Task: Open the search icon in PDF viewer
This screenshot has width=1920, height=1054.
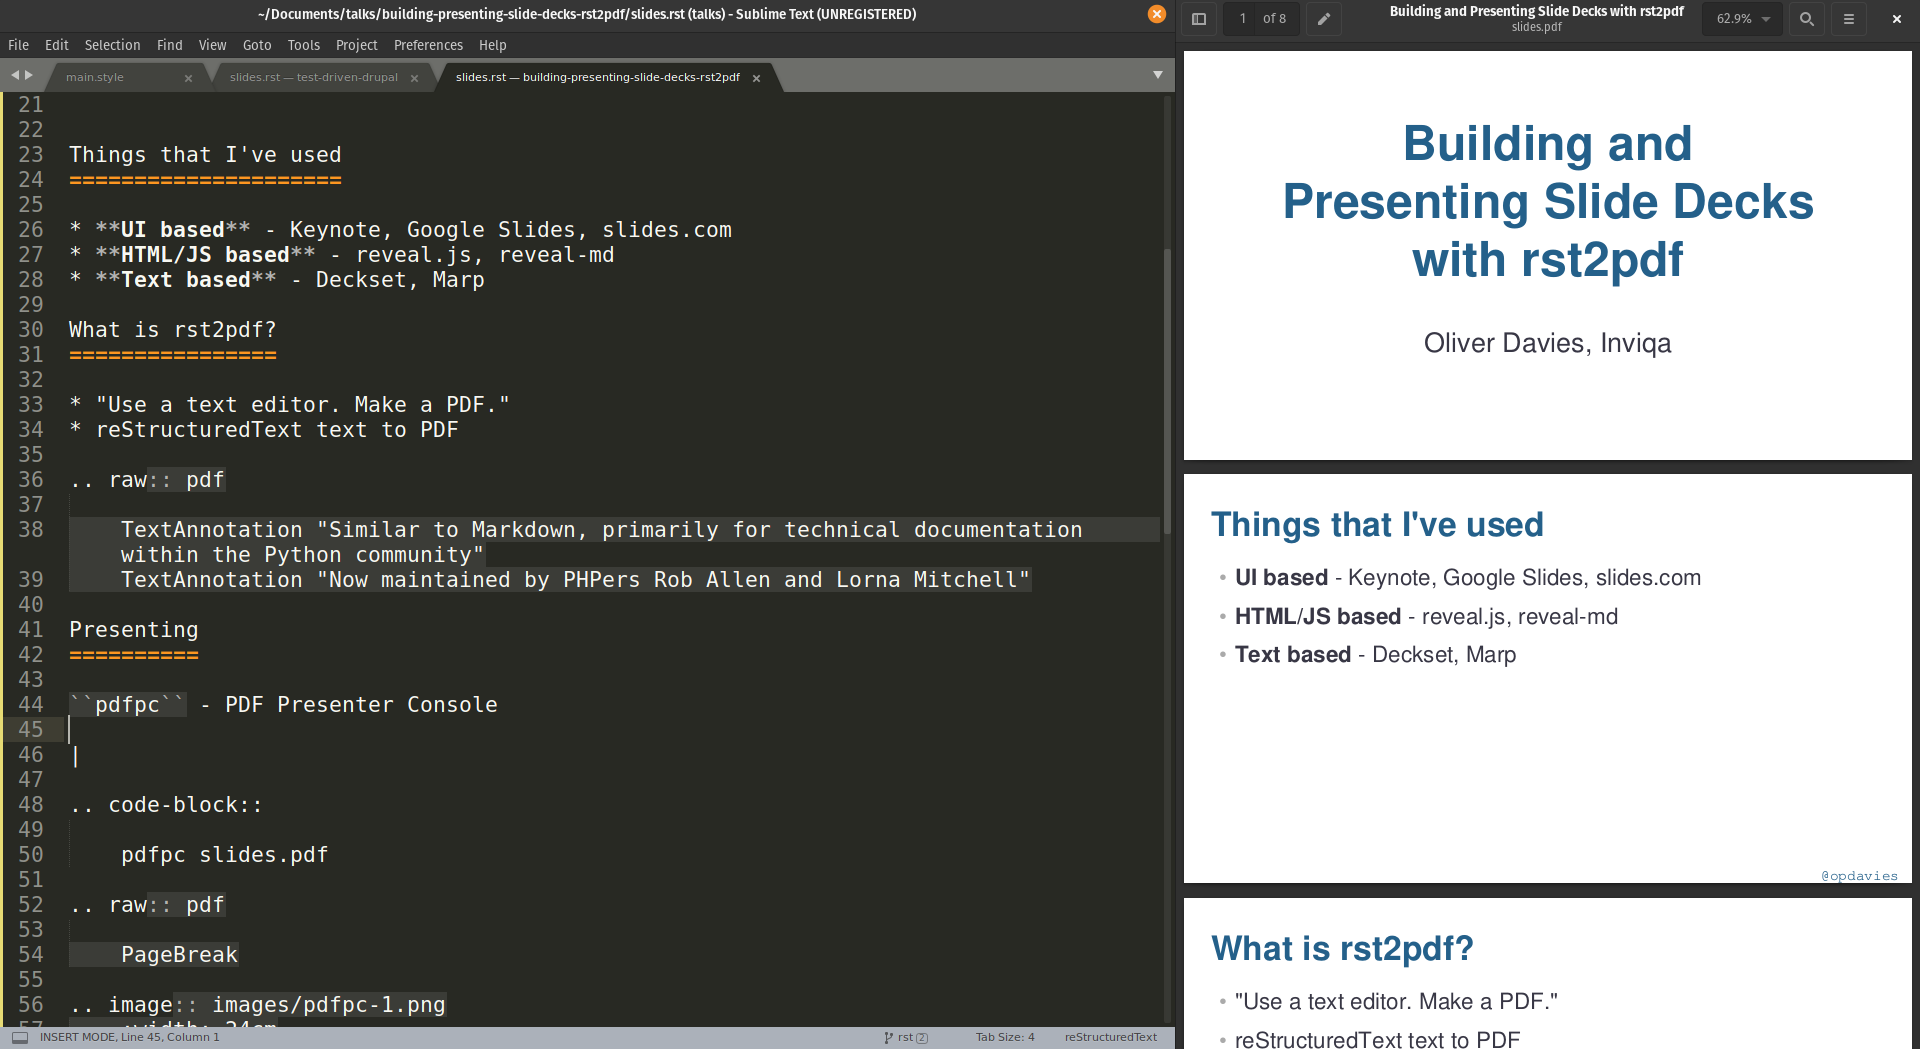Action: (x=1806, y=19)
